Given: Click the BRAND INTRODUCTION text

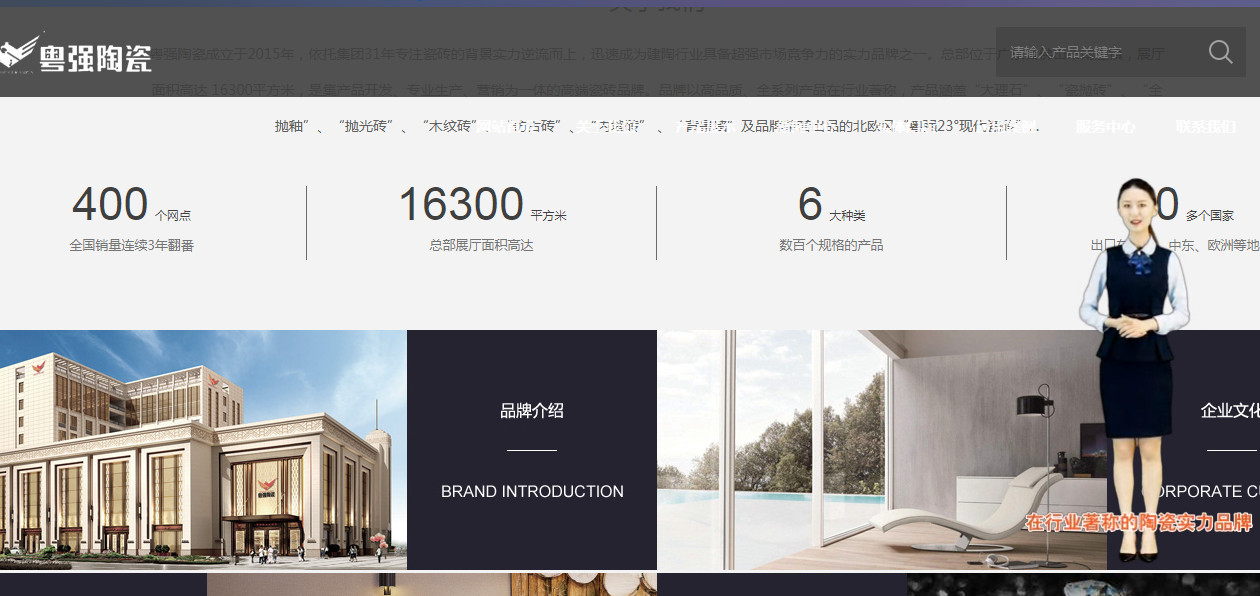Looking at the screenshot, I should [x=532, y=491].
